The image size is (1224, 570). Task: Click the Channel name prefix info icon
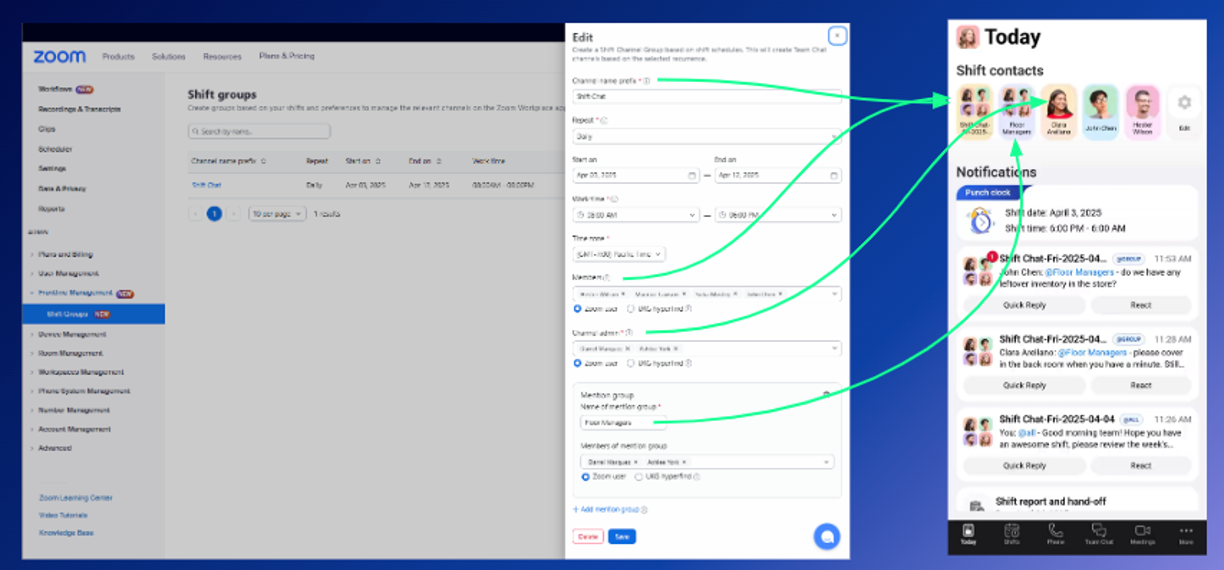(647, 81)
